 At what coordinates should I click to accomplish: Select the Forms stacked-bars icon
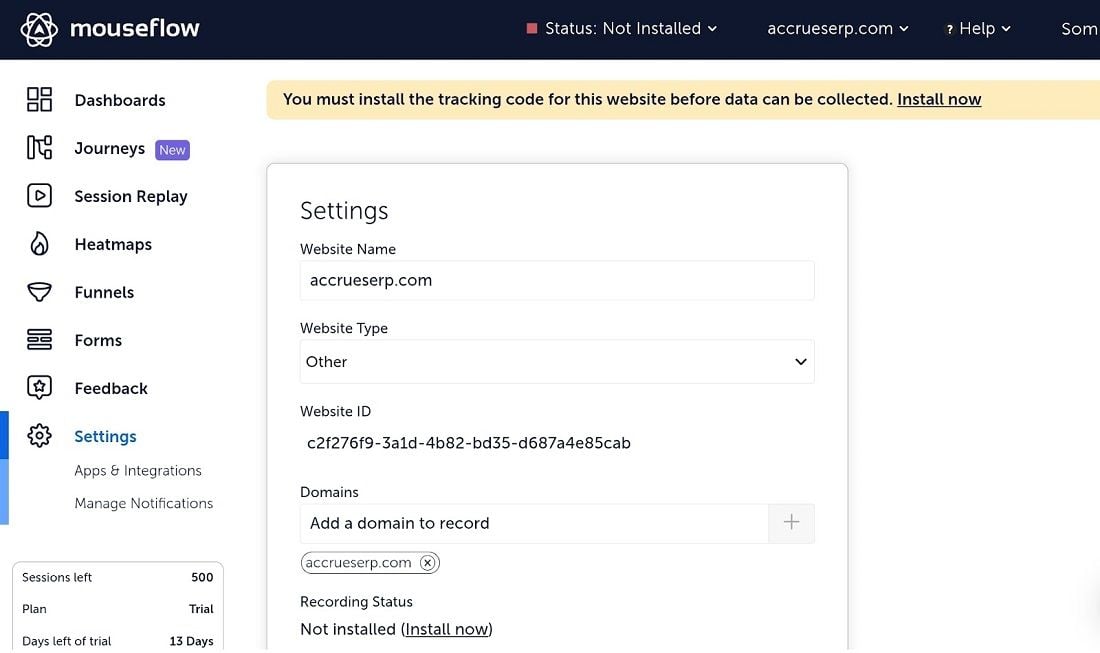pyautogui.click(x=39, y=340)
